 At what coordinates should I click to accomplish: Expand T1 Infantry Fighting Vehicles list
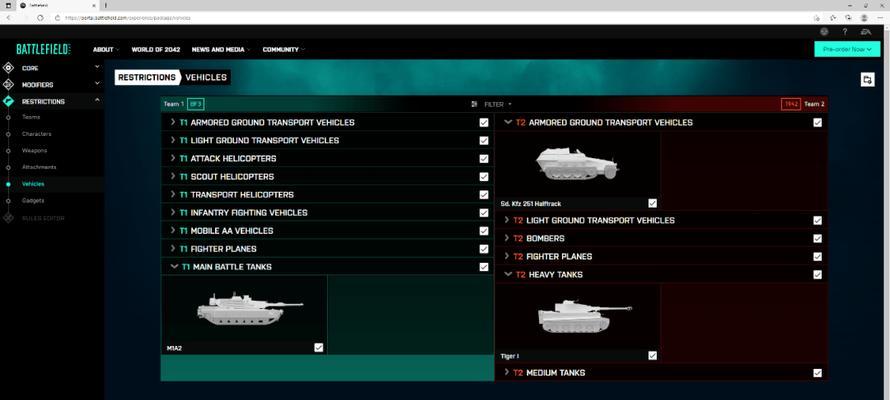(173, 213)
